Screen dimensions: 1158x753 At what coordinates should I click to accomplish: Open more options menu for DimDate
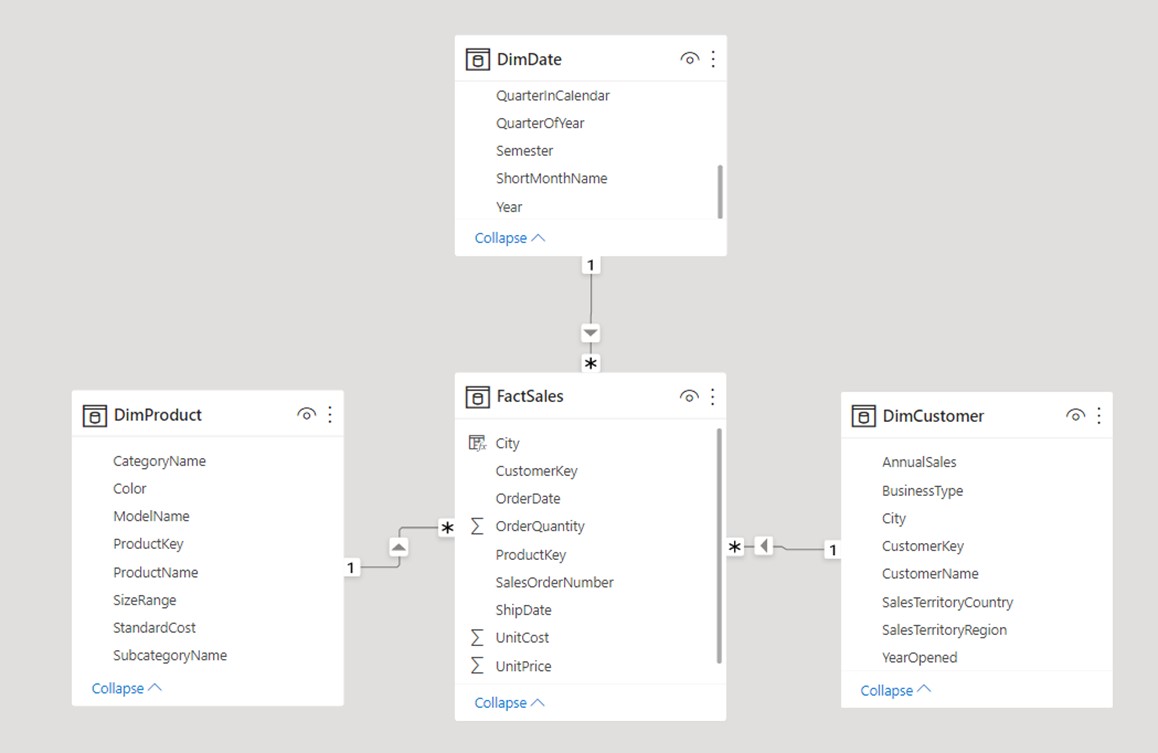[x=713, y=59]
